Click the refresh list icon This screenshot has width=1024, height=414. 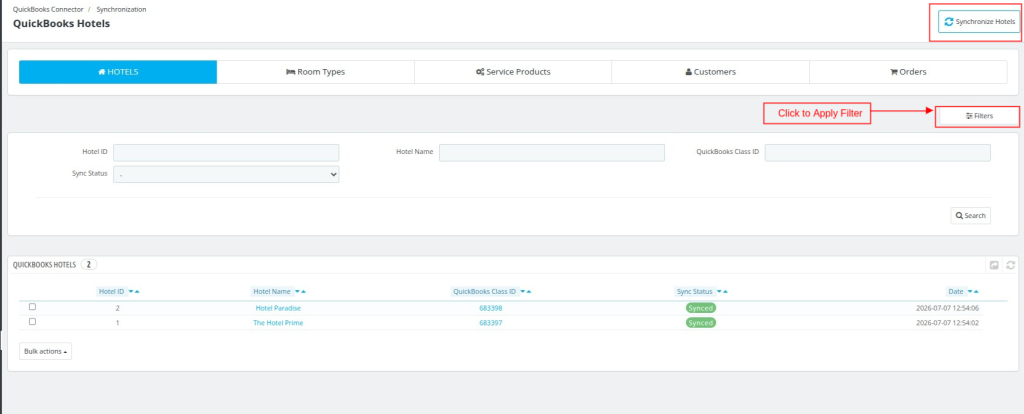click(1010, 264)
